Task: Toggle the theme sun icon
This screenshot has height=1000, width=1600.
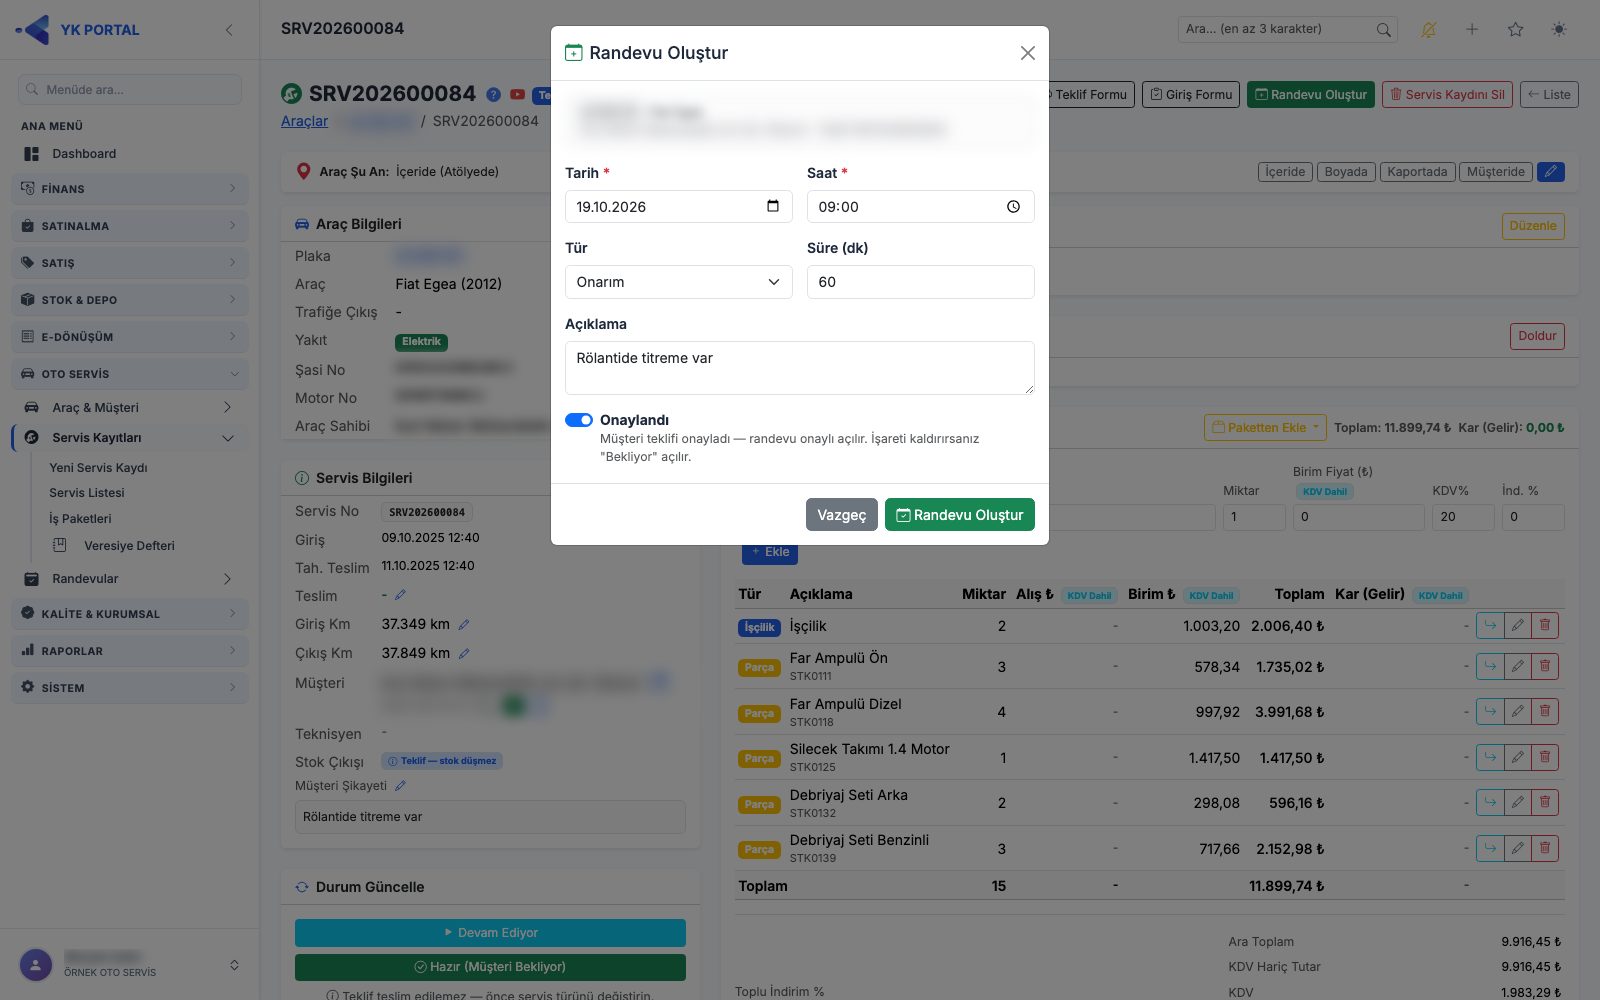Action: click(x=1559, y=29)
